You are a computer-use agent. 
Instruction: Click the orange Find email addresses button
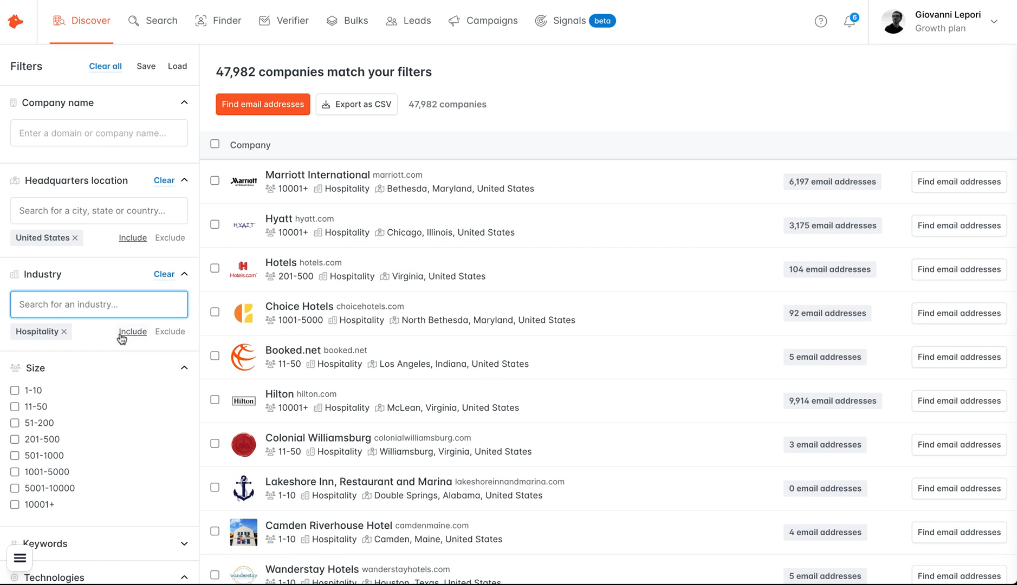tap(263, 104)
